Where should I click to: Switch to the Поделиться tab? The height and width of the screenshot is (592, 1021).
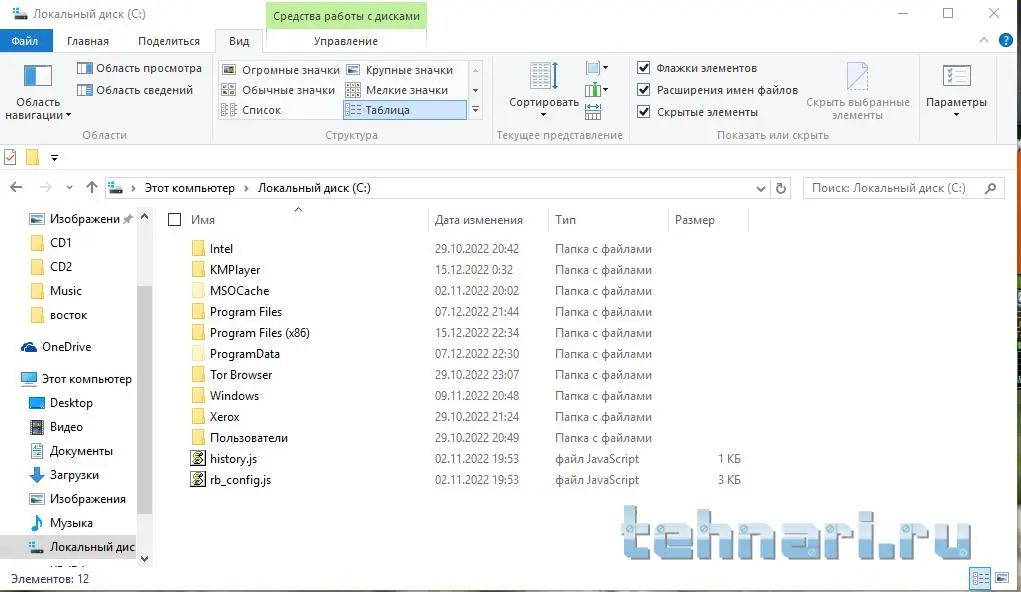169,41
